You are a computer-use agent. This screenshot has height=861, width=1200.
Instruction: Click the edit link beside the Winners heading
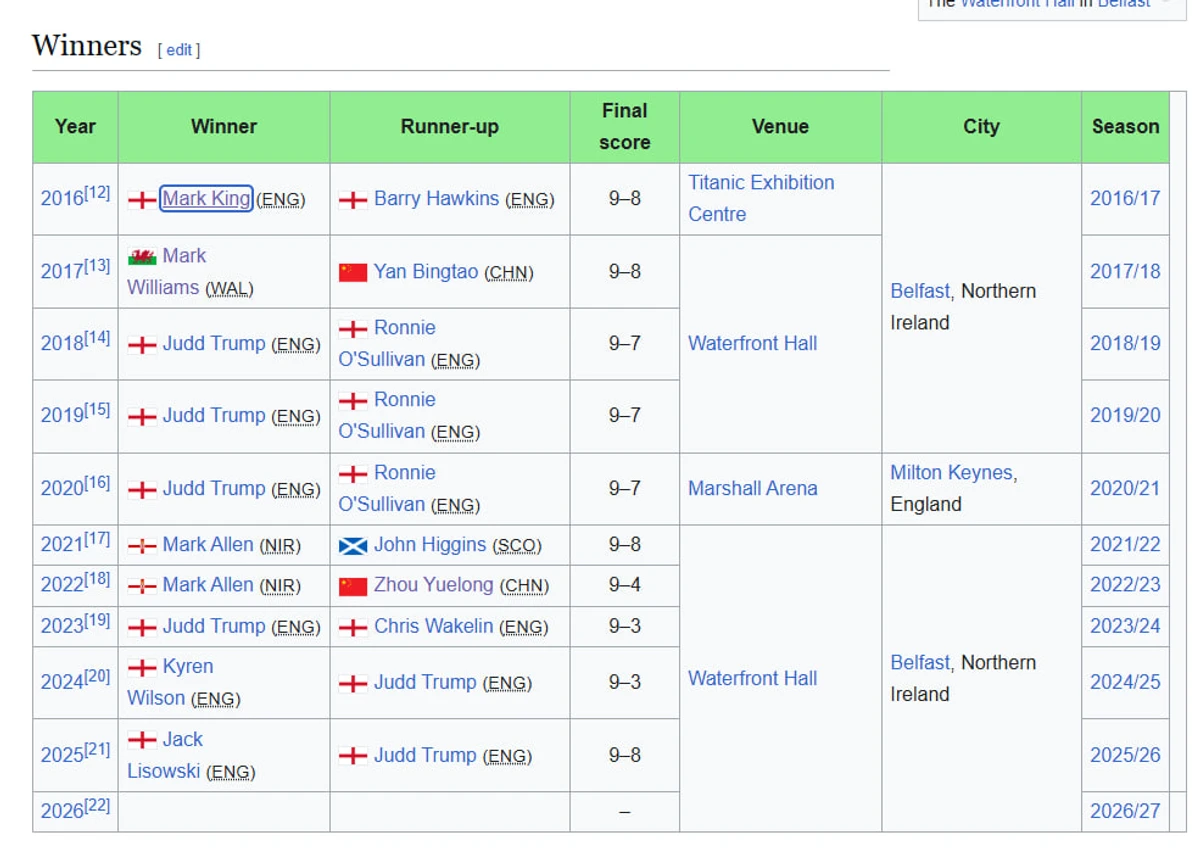(179, 50)
